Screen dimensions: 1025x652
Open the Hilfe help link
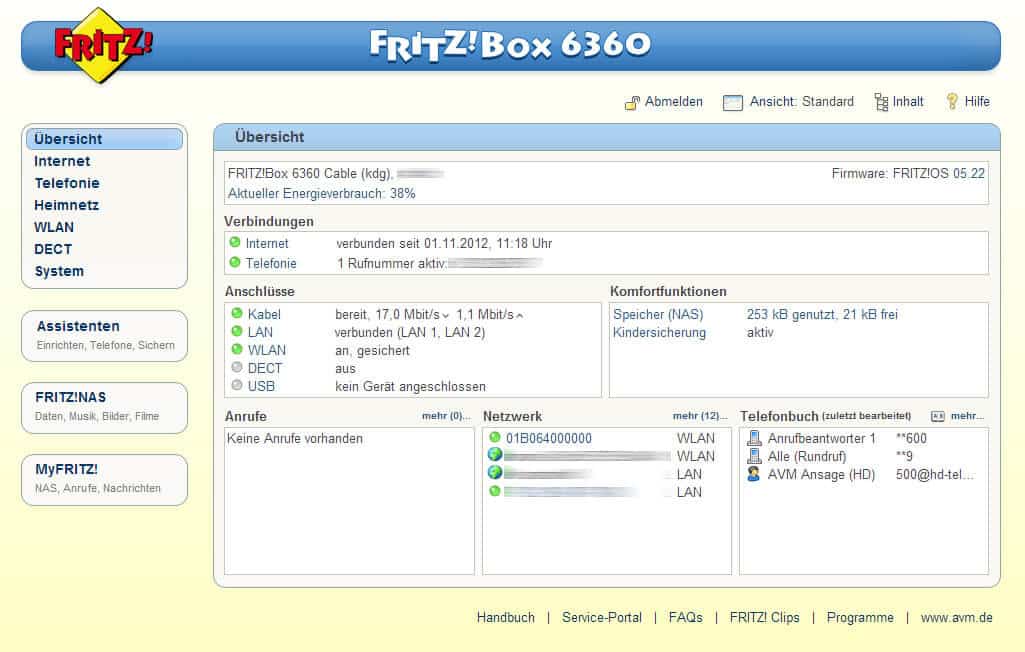(977, 101)
